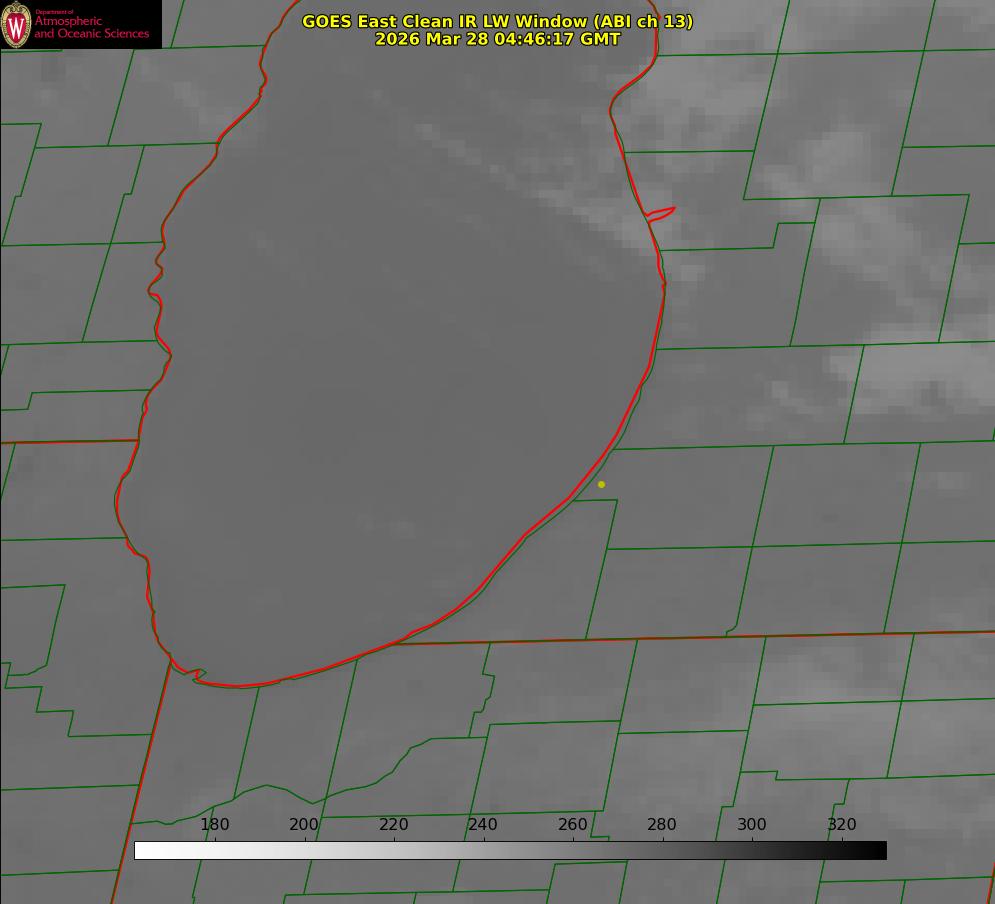Choose the 300 label on the colorbar

coord(752,824)
